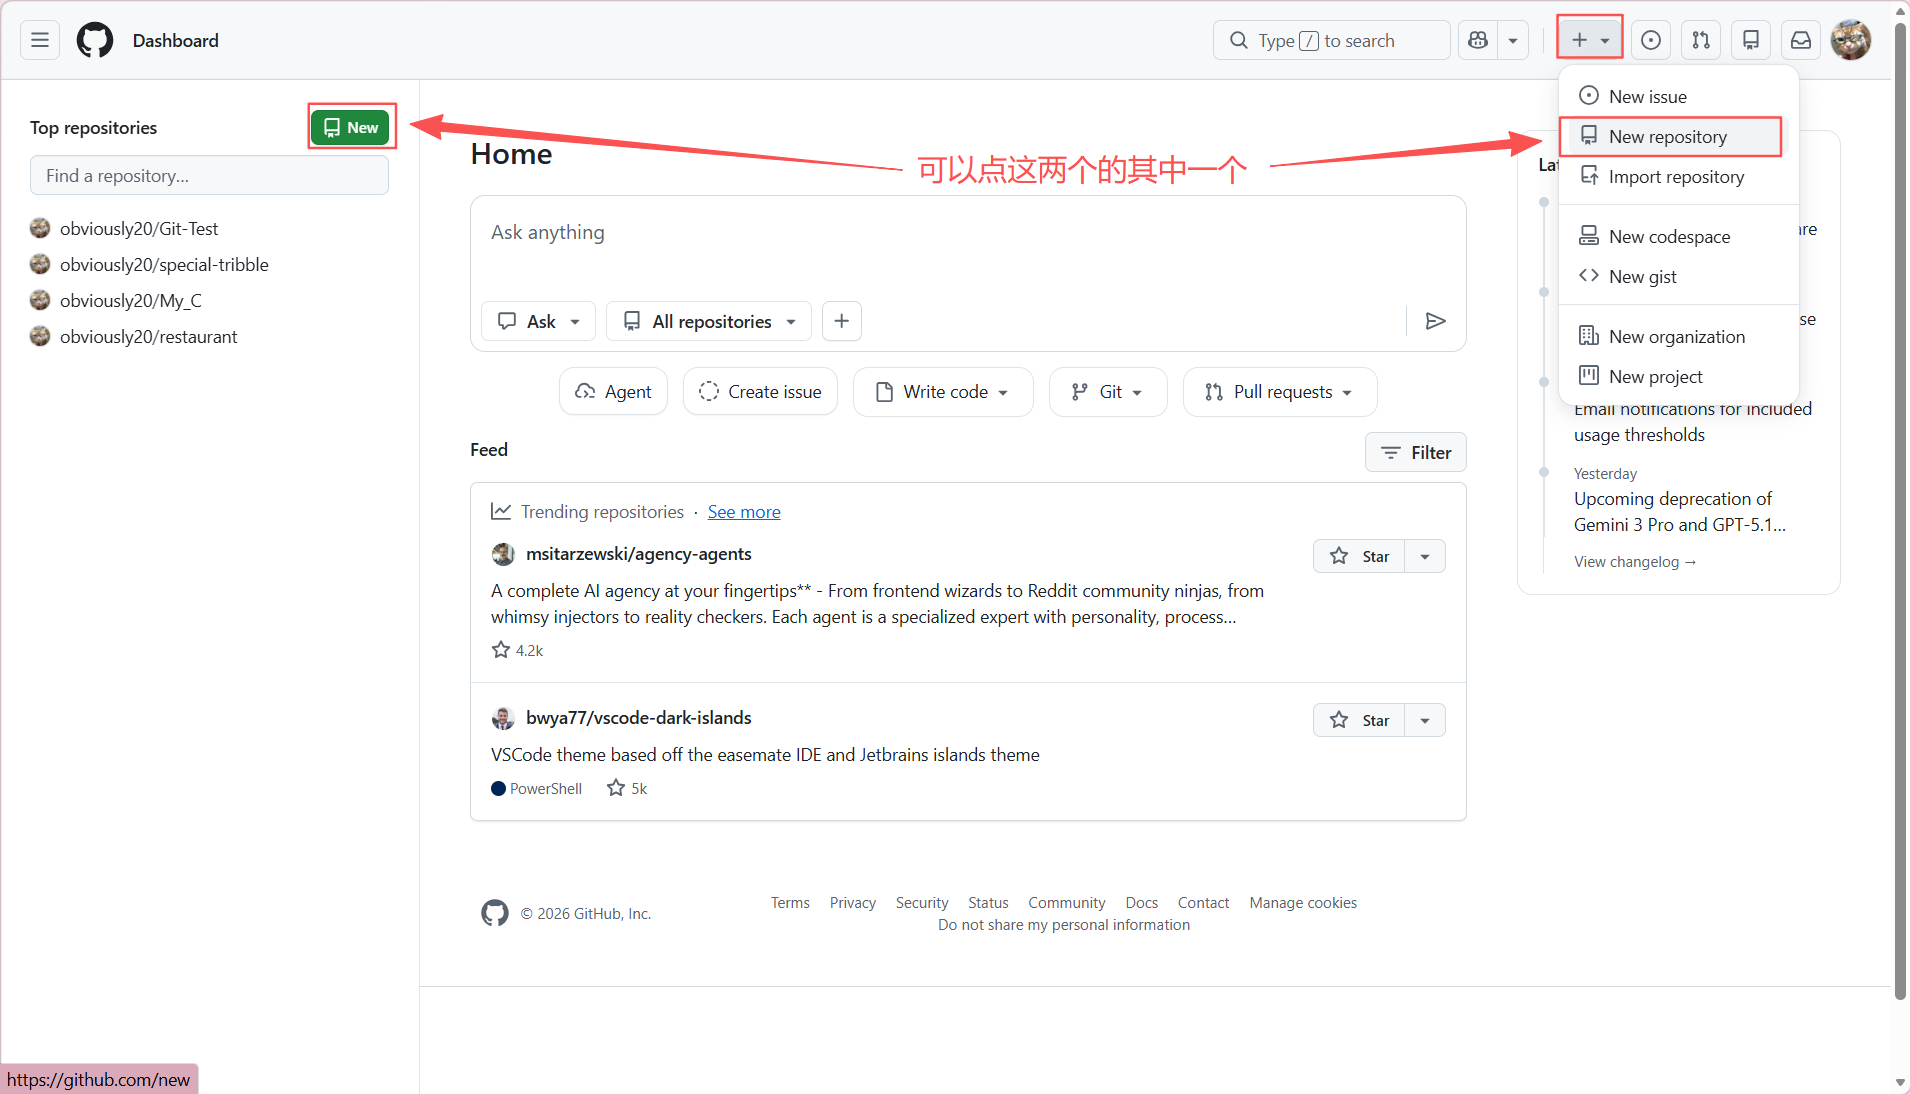The height and width of the screenshot is (1094, 1910).
Task: Click the bwya77 owner avatar
Action: [x=503, y=718]
